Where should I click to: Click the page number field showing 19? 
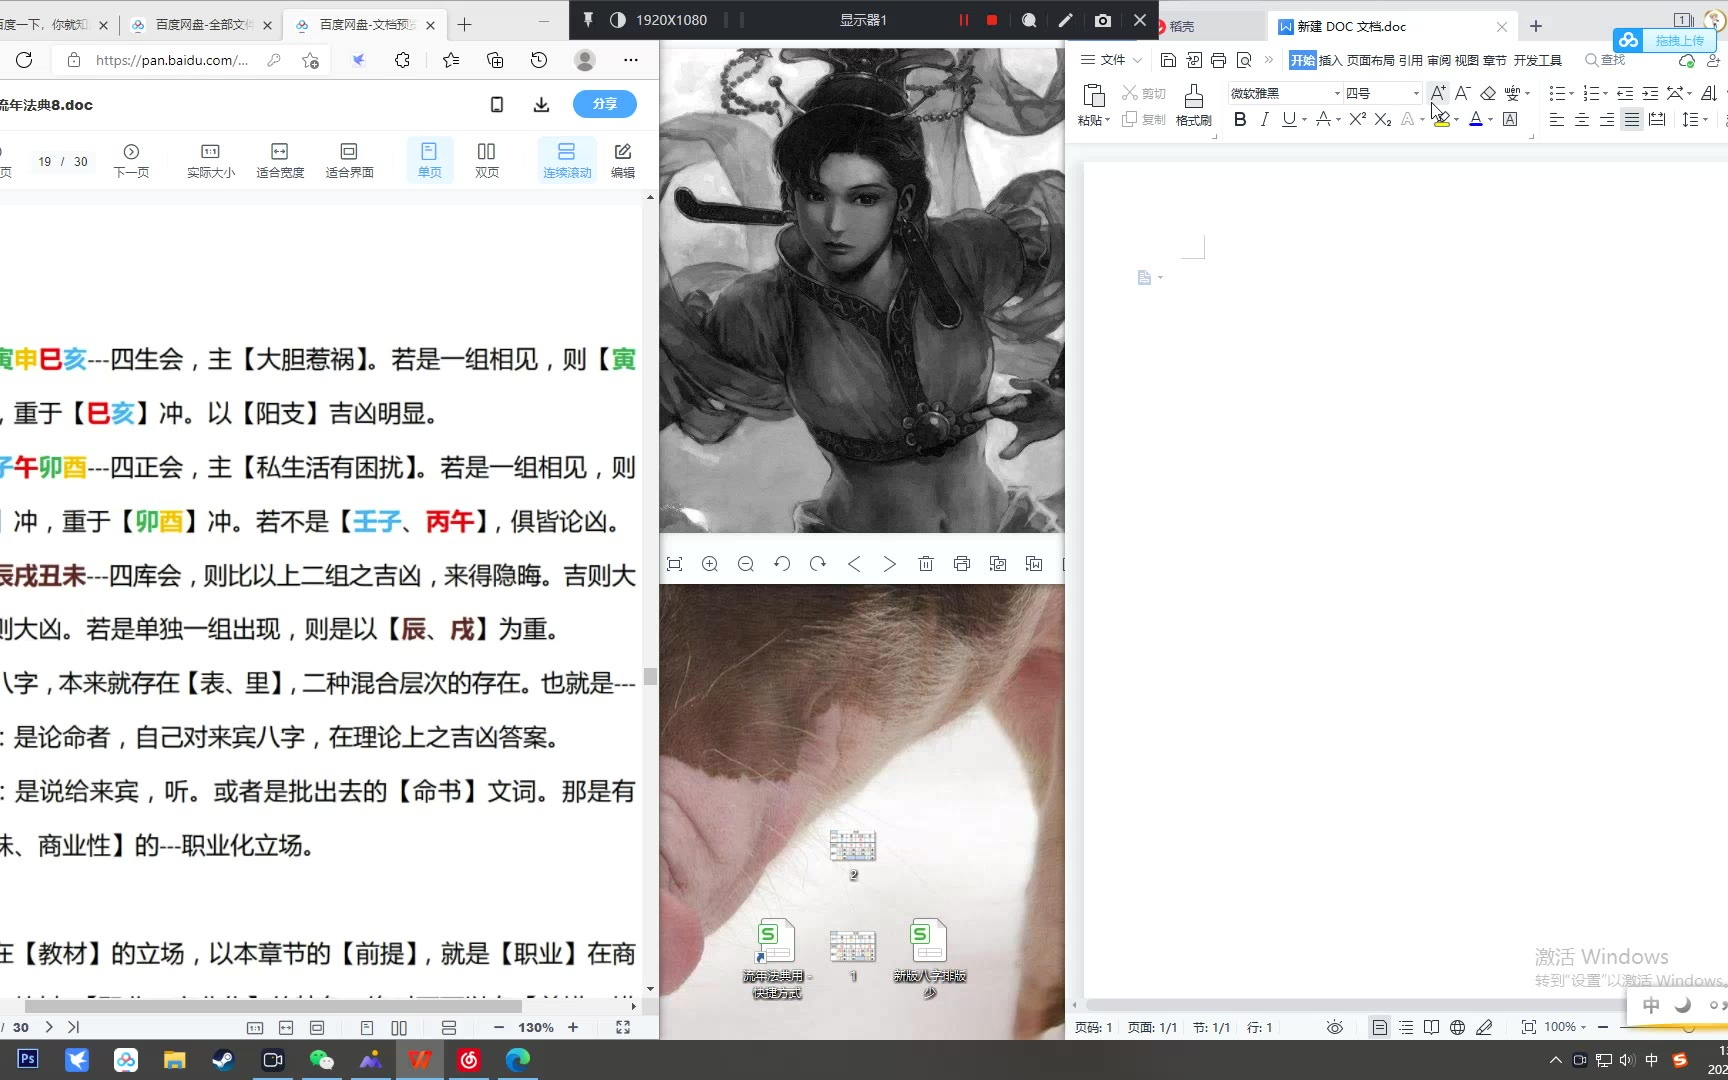click(x=45, y=161)
